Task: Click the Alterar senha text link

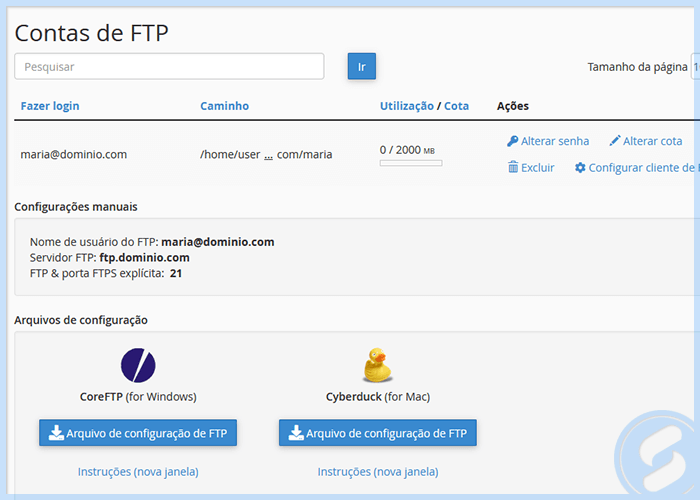Action: coord(555,141)
